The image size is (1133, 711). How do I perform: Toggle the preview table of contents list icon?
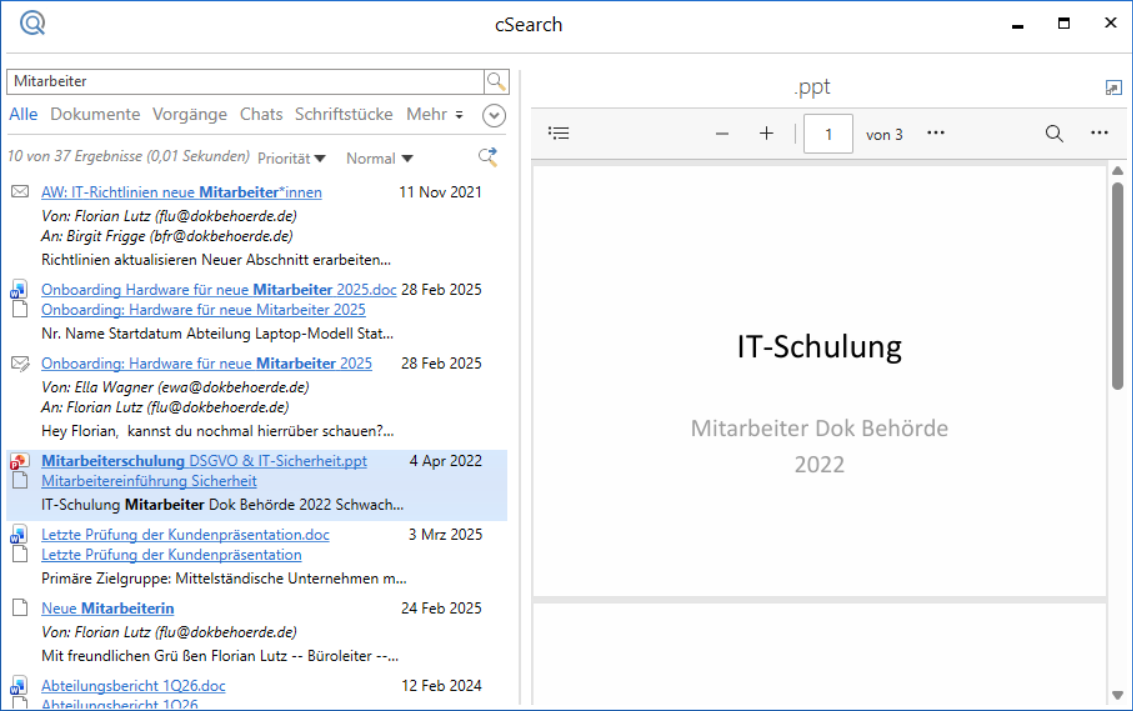coord(559,133)
